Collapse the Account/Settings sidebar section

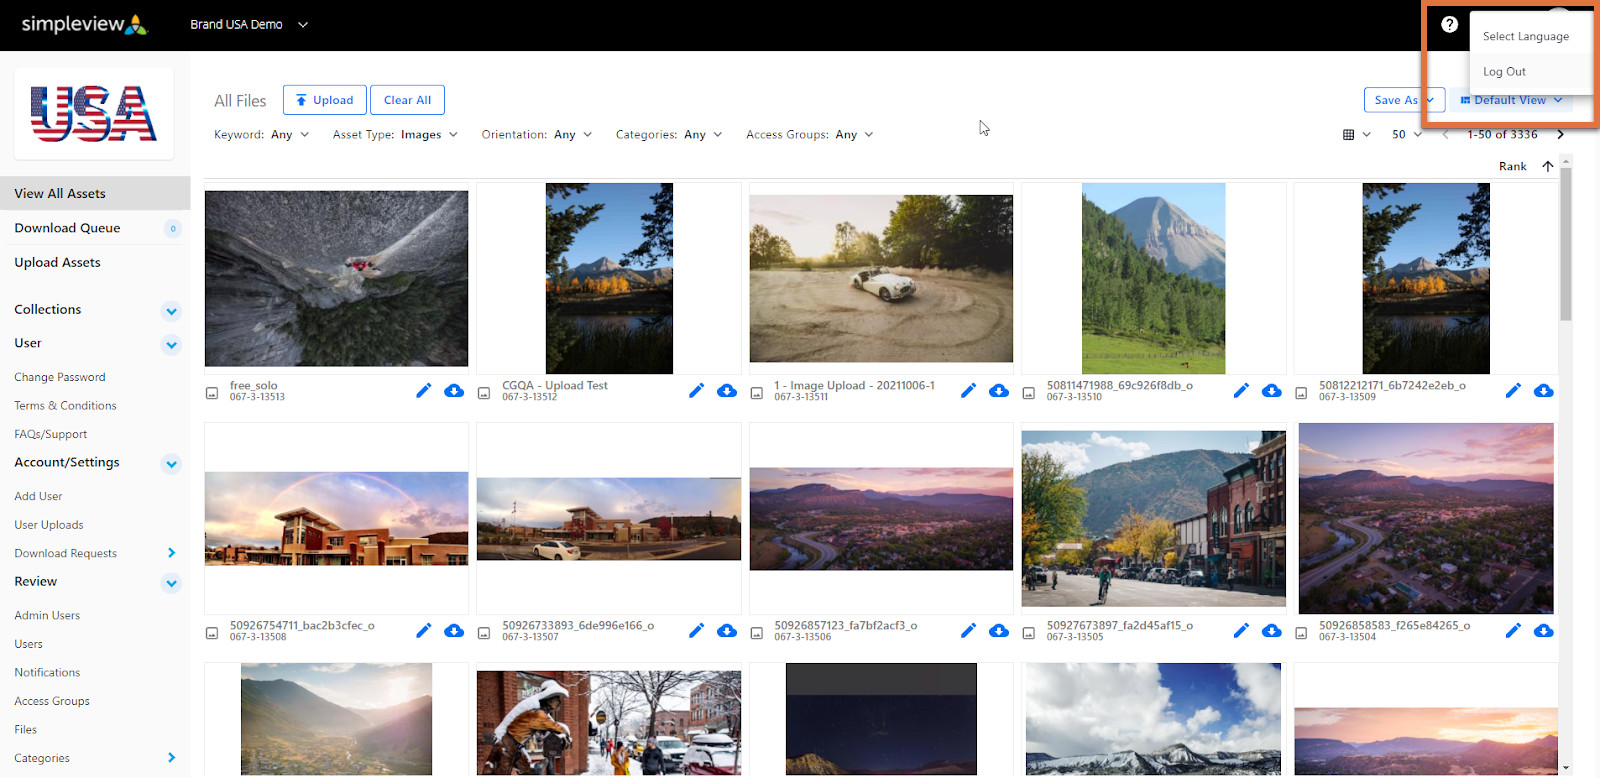[171, 464]
